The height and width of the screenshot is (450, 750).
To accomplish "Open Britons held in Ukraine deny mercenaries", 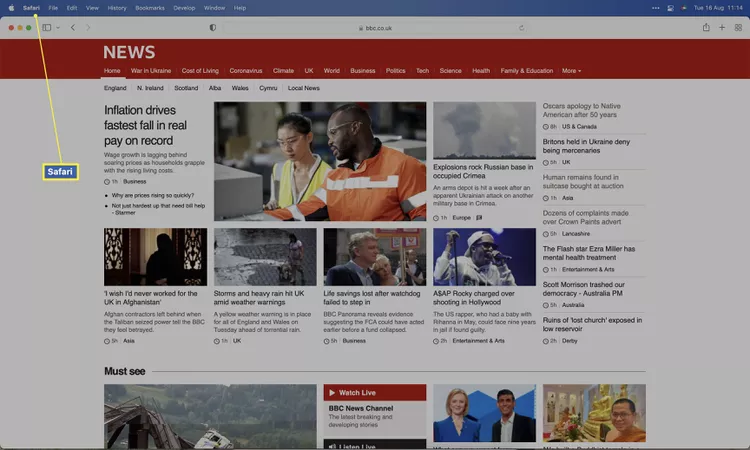I will (x=586, y=146).
